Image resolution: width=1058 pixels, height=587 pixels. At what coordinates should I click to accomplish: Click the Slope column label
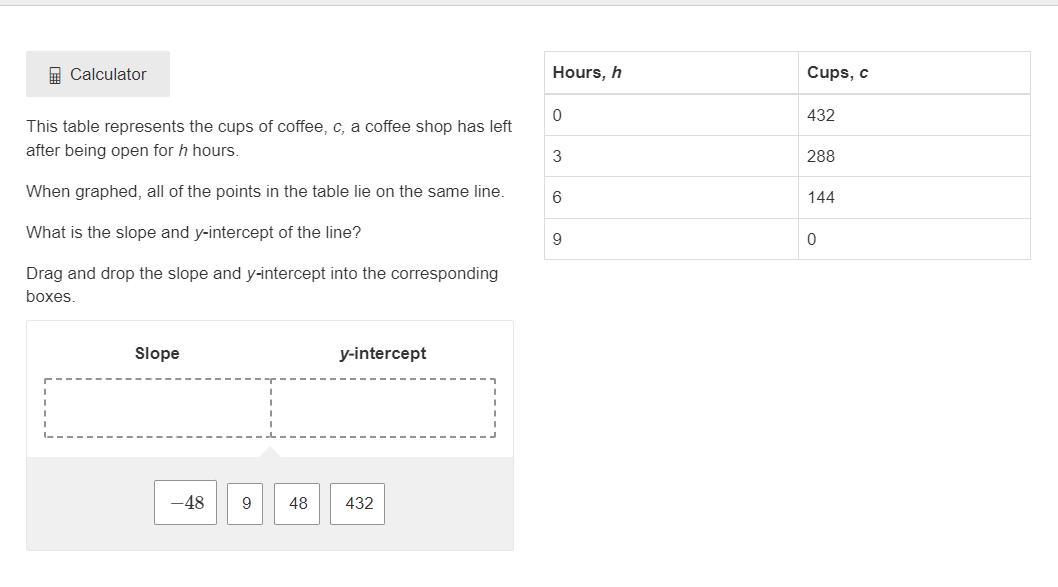tap(157, 353)
